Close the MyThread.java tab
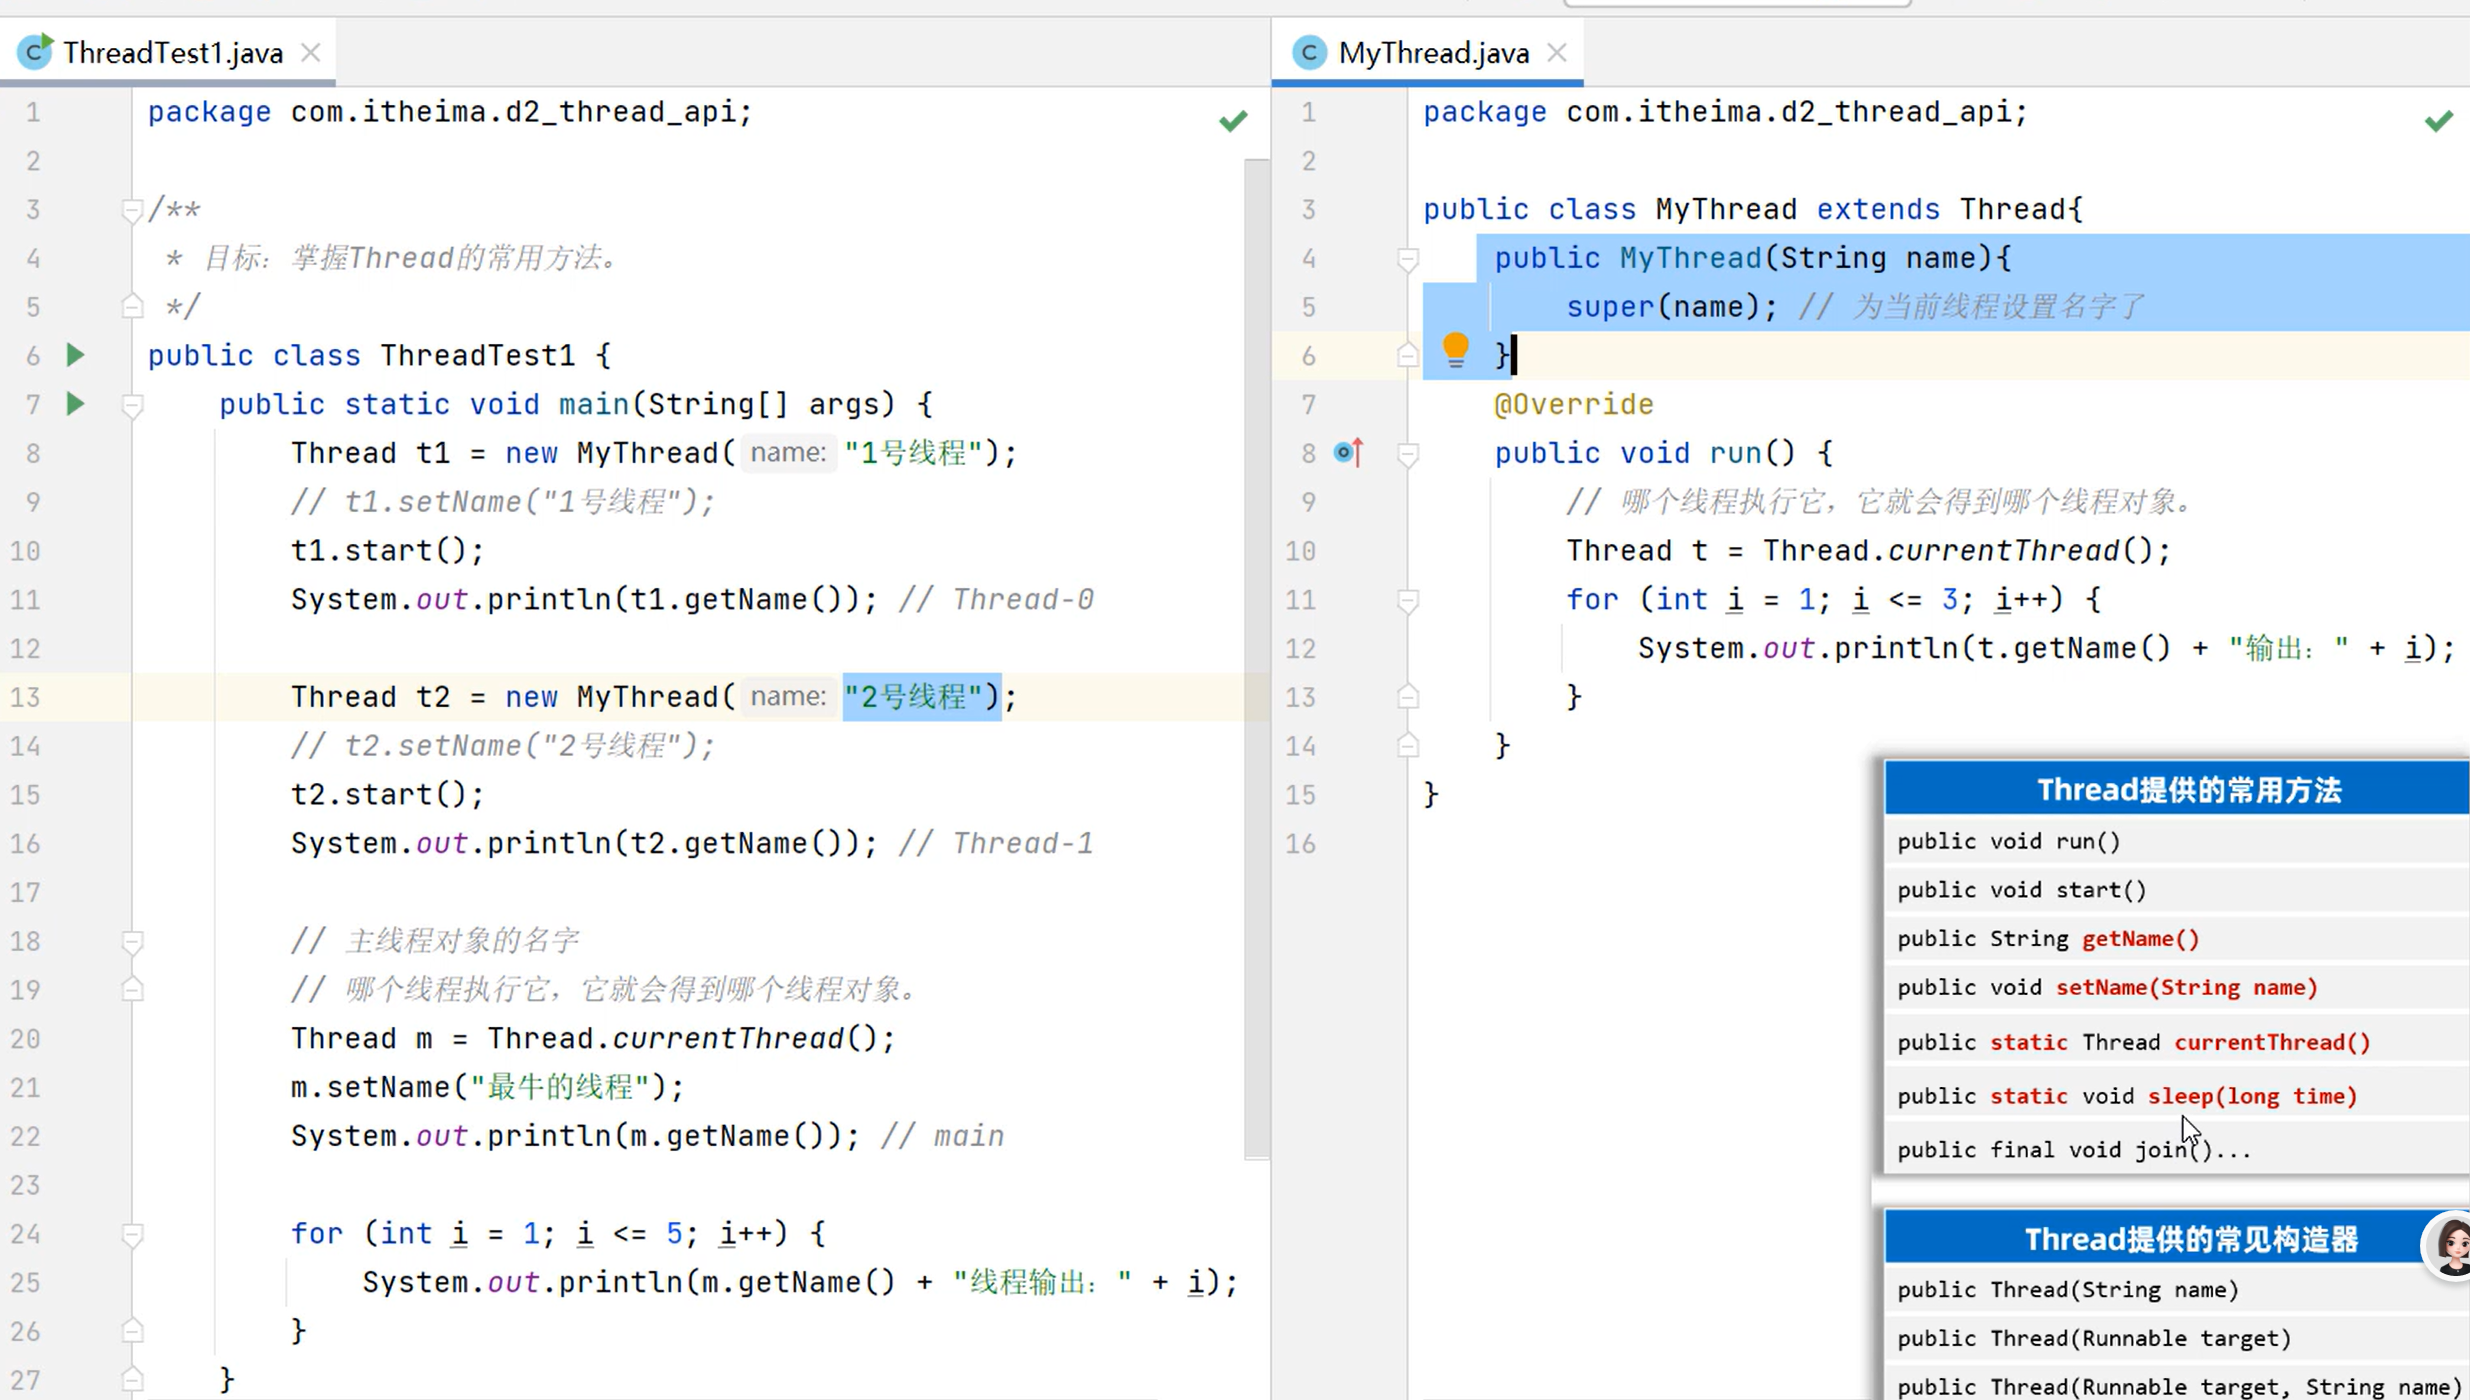The height and width of the screenshot is (1400, 2470). [1557, 53]
